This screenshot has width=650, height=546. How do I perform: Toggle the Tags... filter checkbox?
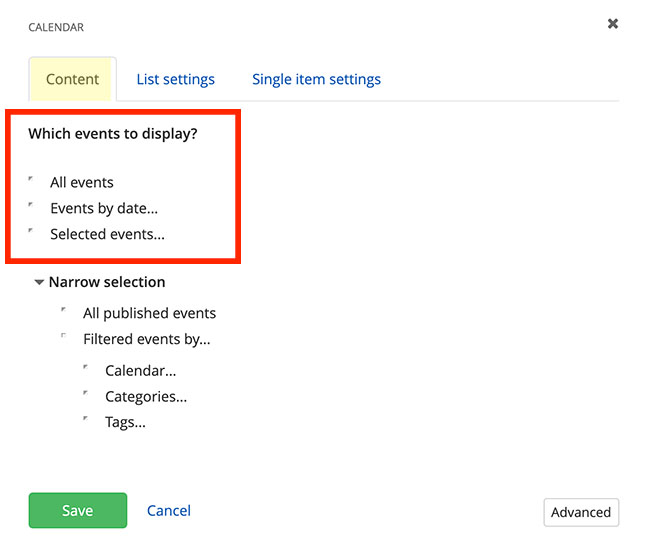pos(87,420)
